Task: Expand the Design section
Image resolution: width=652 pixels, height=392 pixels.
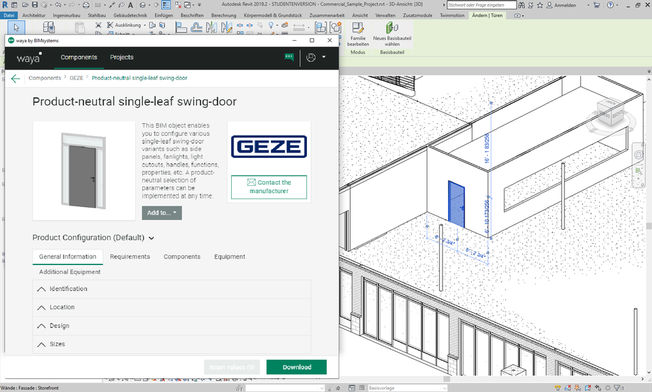Action: pos(172,325)
